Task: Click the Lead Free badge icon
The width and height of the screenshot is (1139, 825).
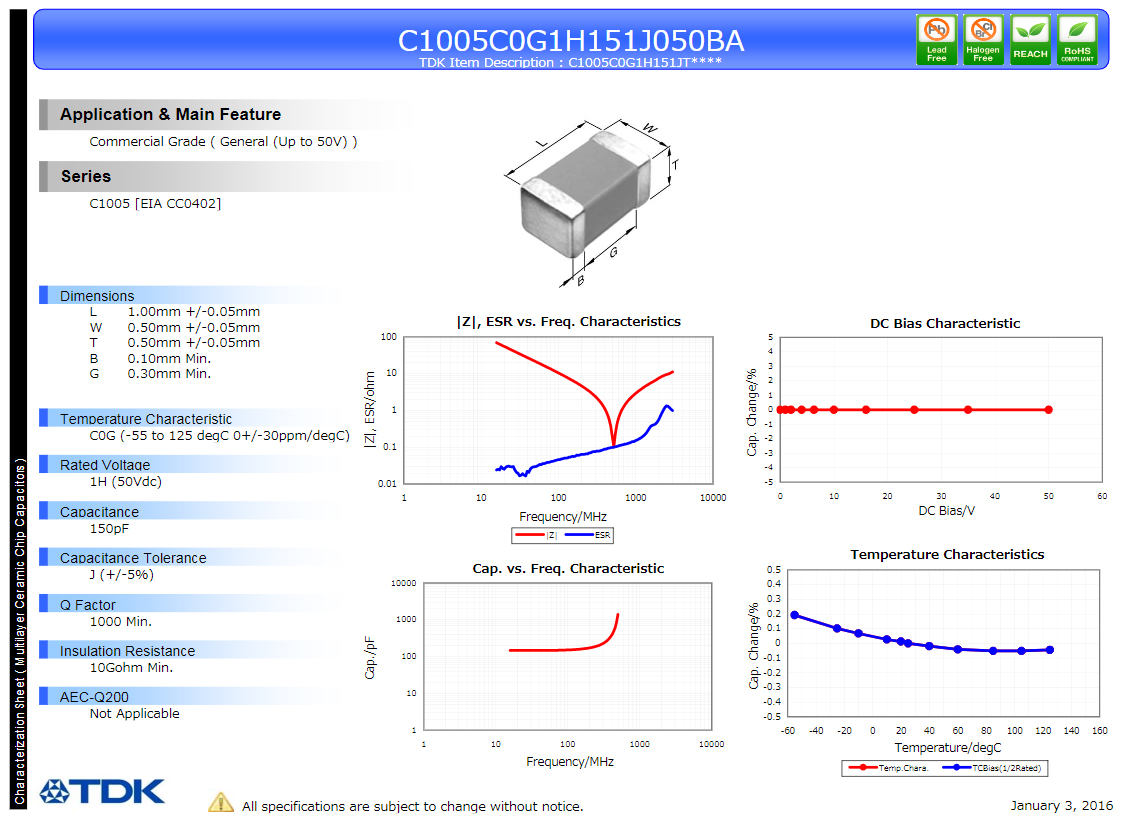Action: pos(936,40)
